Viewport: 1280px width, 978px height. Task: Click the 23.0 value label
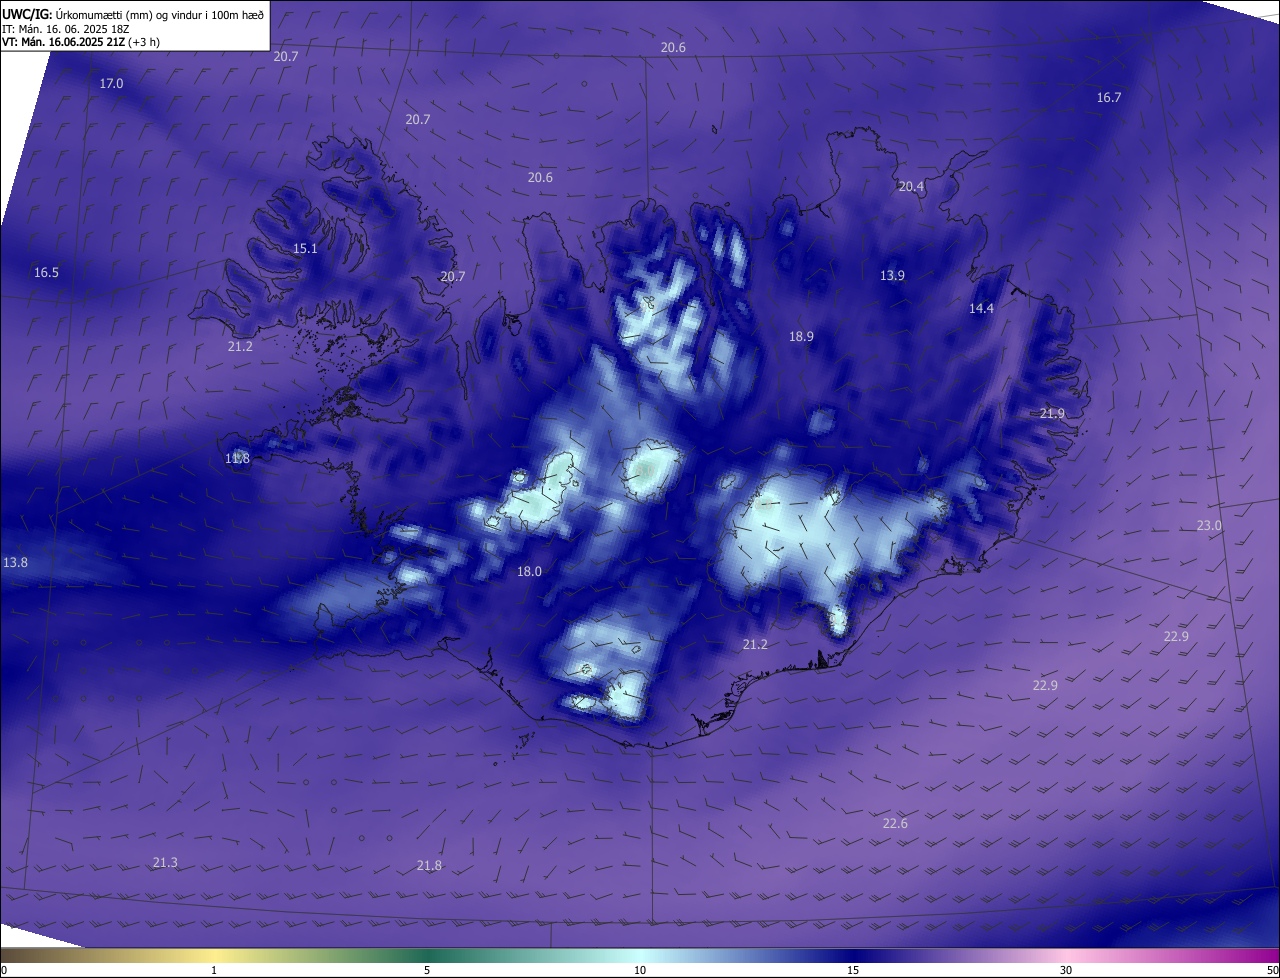coord(1209,526)
